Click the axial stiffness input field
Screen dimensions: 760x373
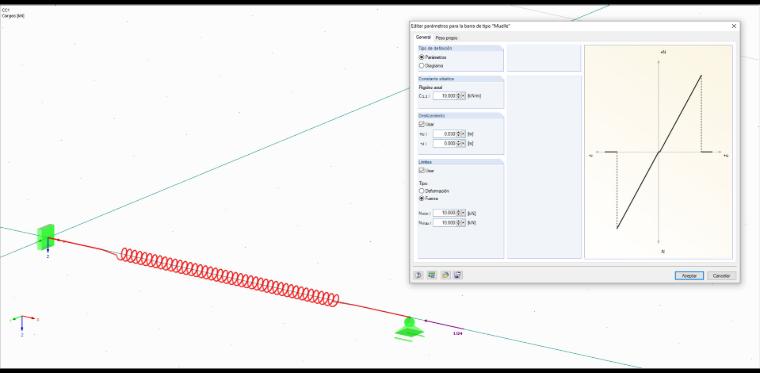pos(445,96)
